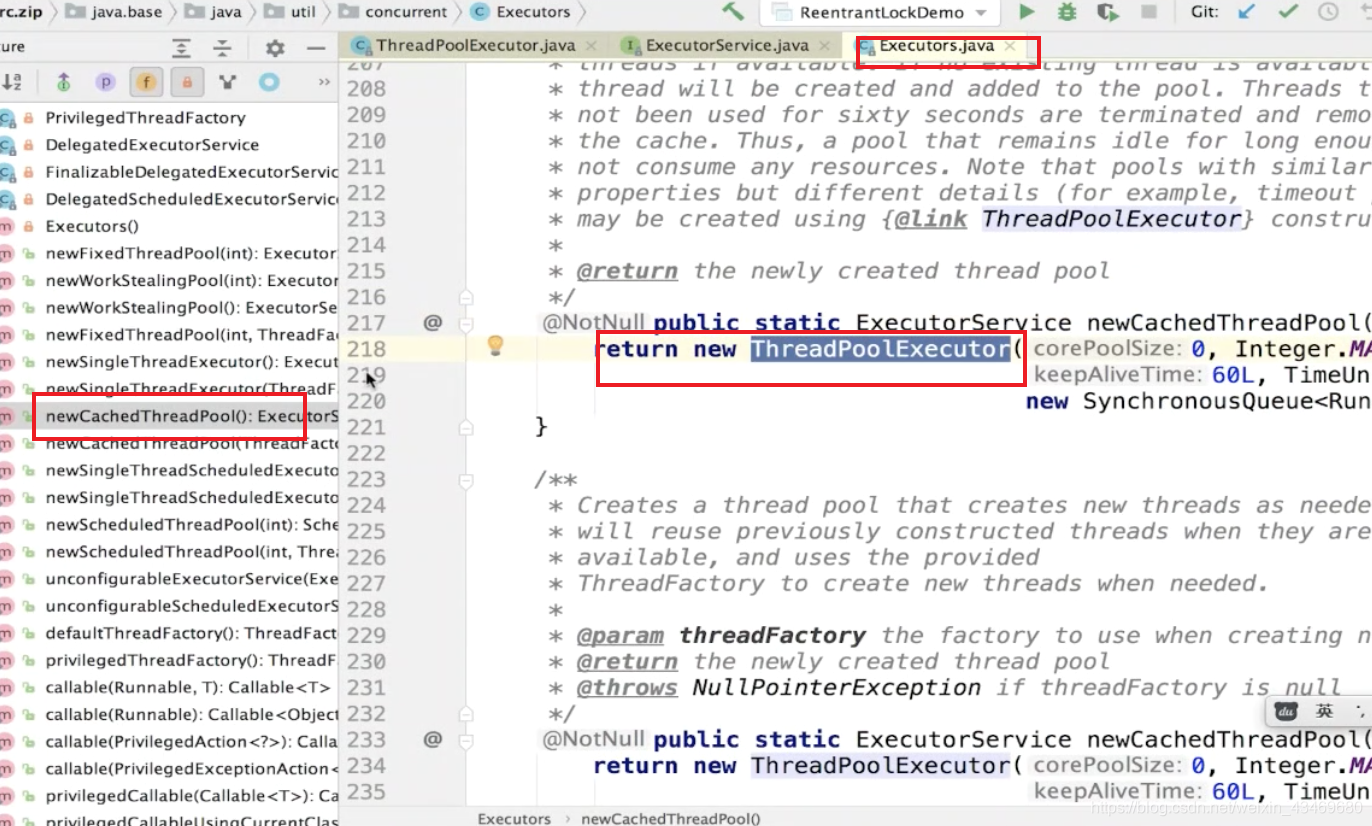Toggle Show Inherited members icon

coord(228,82)
